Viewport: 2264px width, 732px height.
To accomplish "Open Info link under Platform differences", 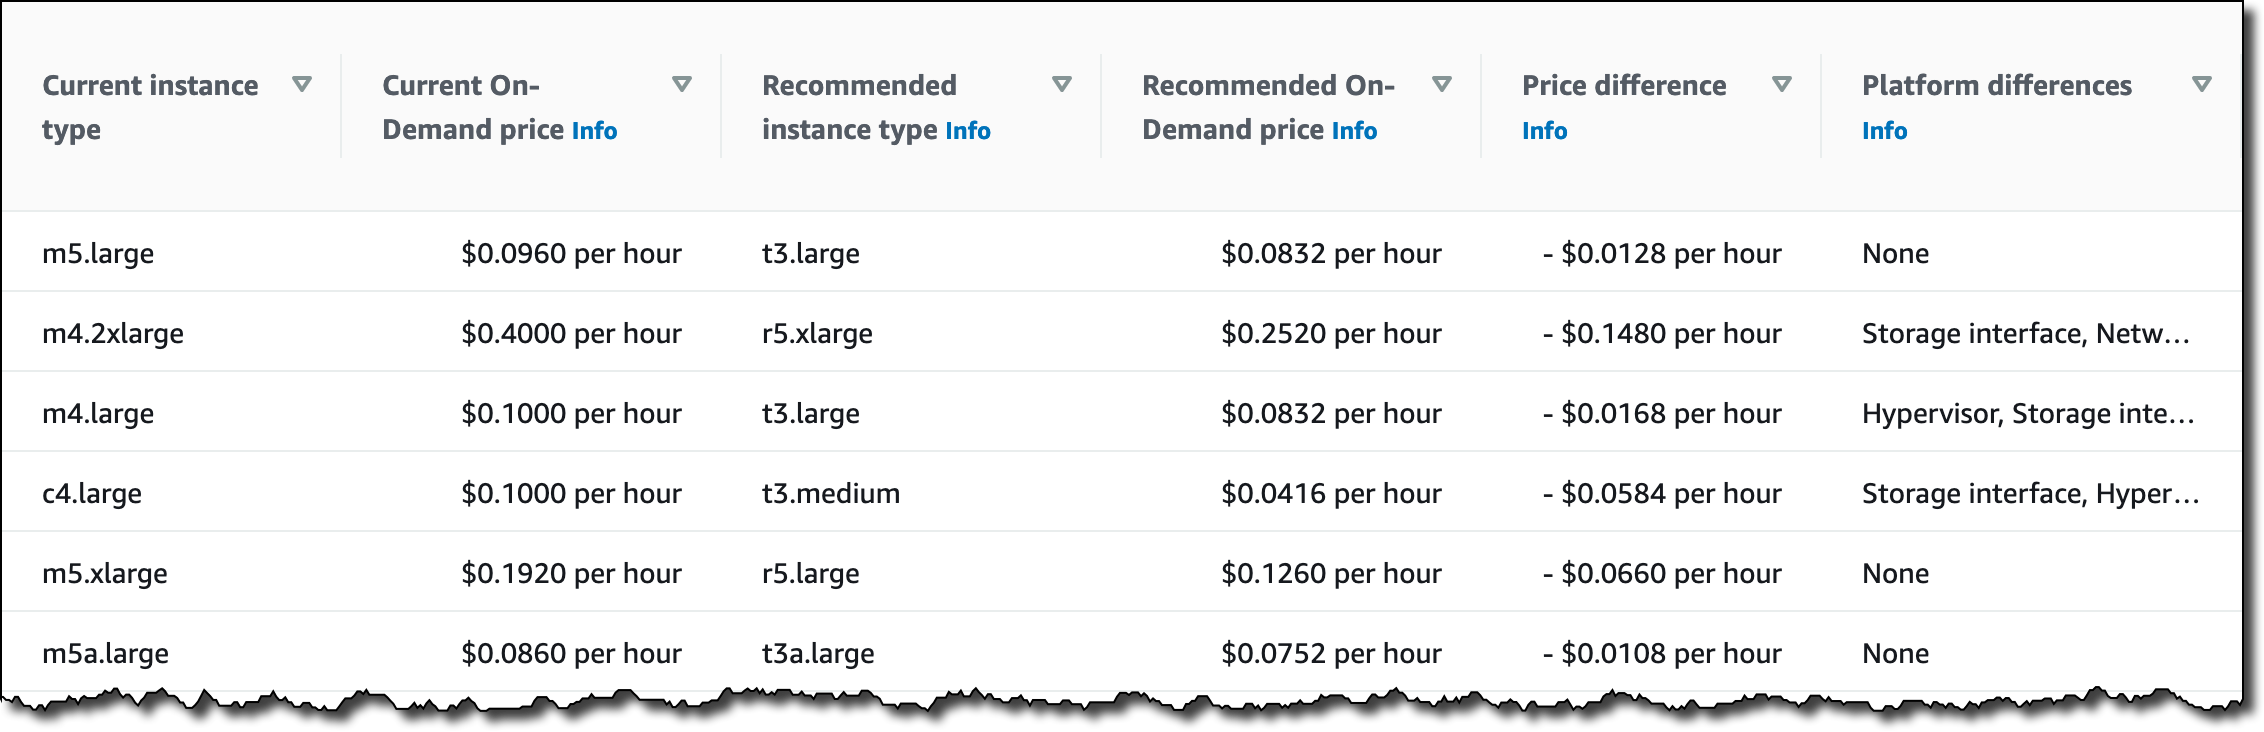I will [1884, 131].
